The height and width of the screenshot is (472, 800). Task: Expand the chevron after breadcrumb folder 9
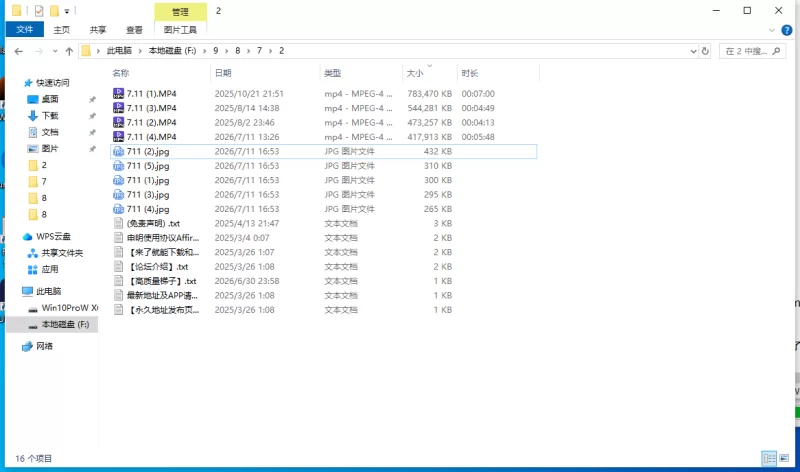coord(227,51)
